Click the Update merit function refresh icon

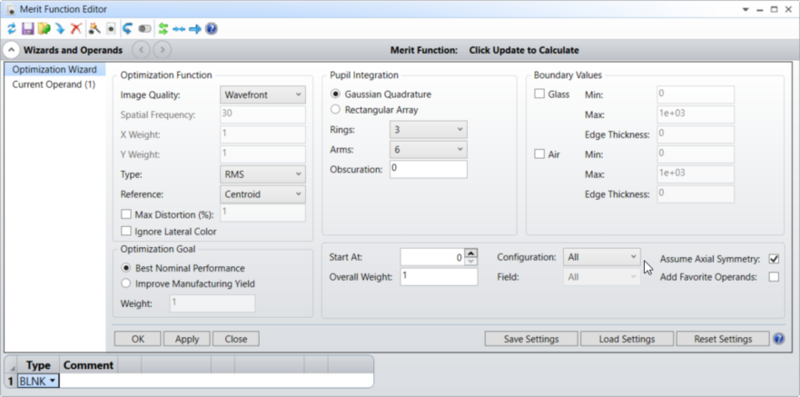click(11, 29)
